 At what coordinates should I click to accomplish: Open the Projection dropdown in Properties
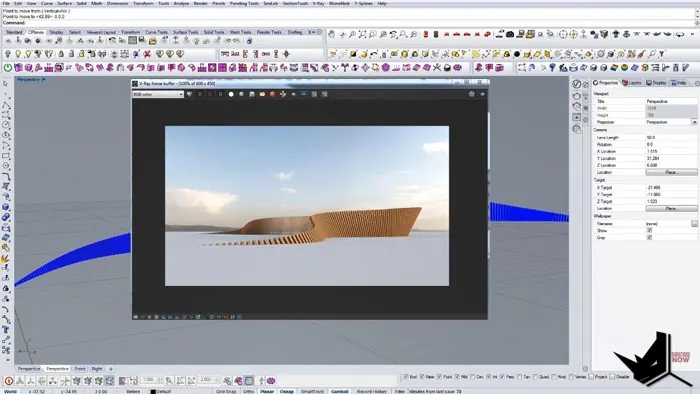[x=694, y=122]
